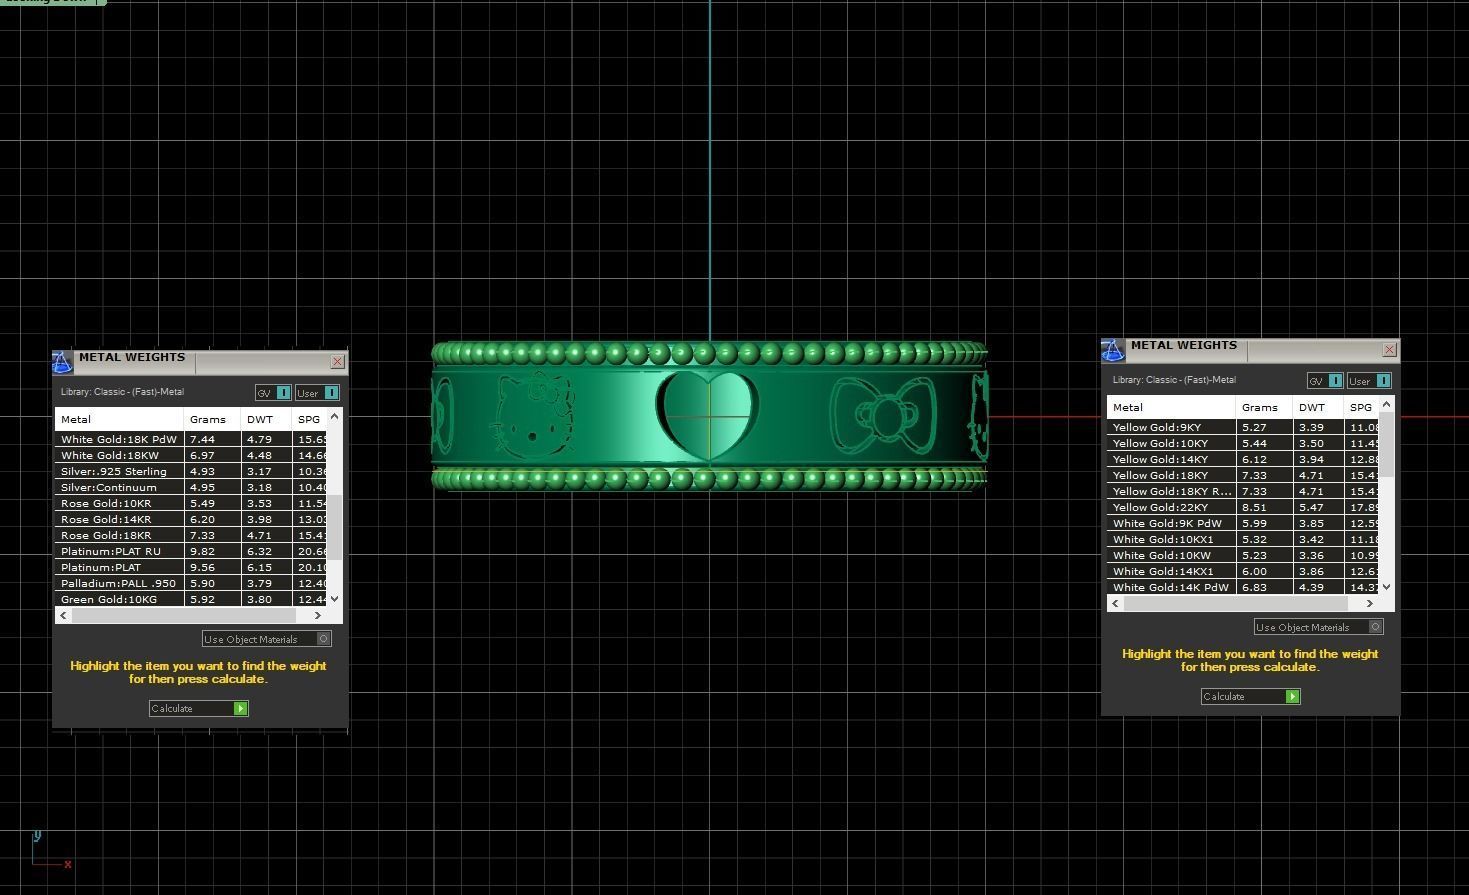The image size is (1469, 895).
Task: Click the right arrow of the Rose Gold list horizontal scrollbar
Action: click(x=318, y=616)
